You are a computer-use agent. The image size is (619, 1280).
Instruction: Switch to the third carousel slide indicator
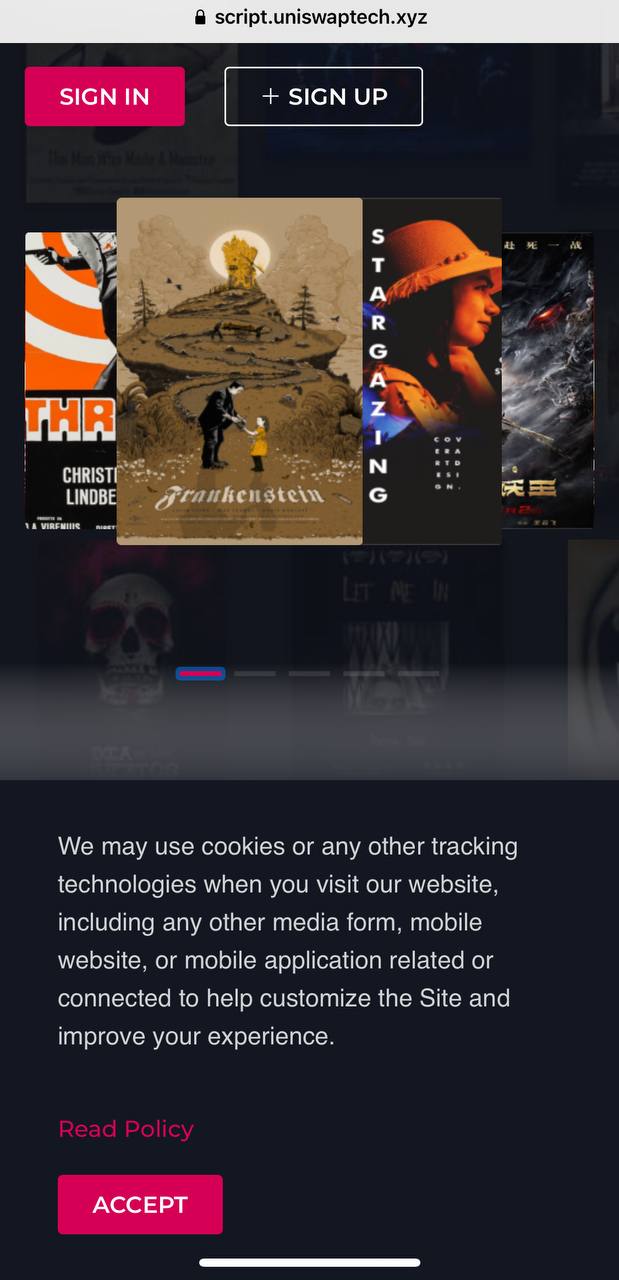(x=309, y=674)
